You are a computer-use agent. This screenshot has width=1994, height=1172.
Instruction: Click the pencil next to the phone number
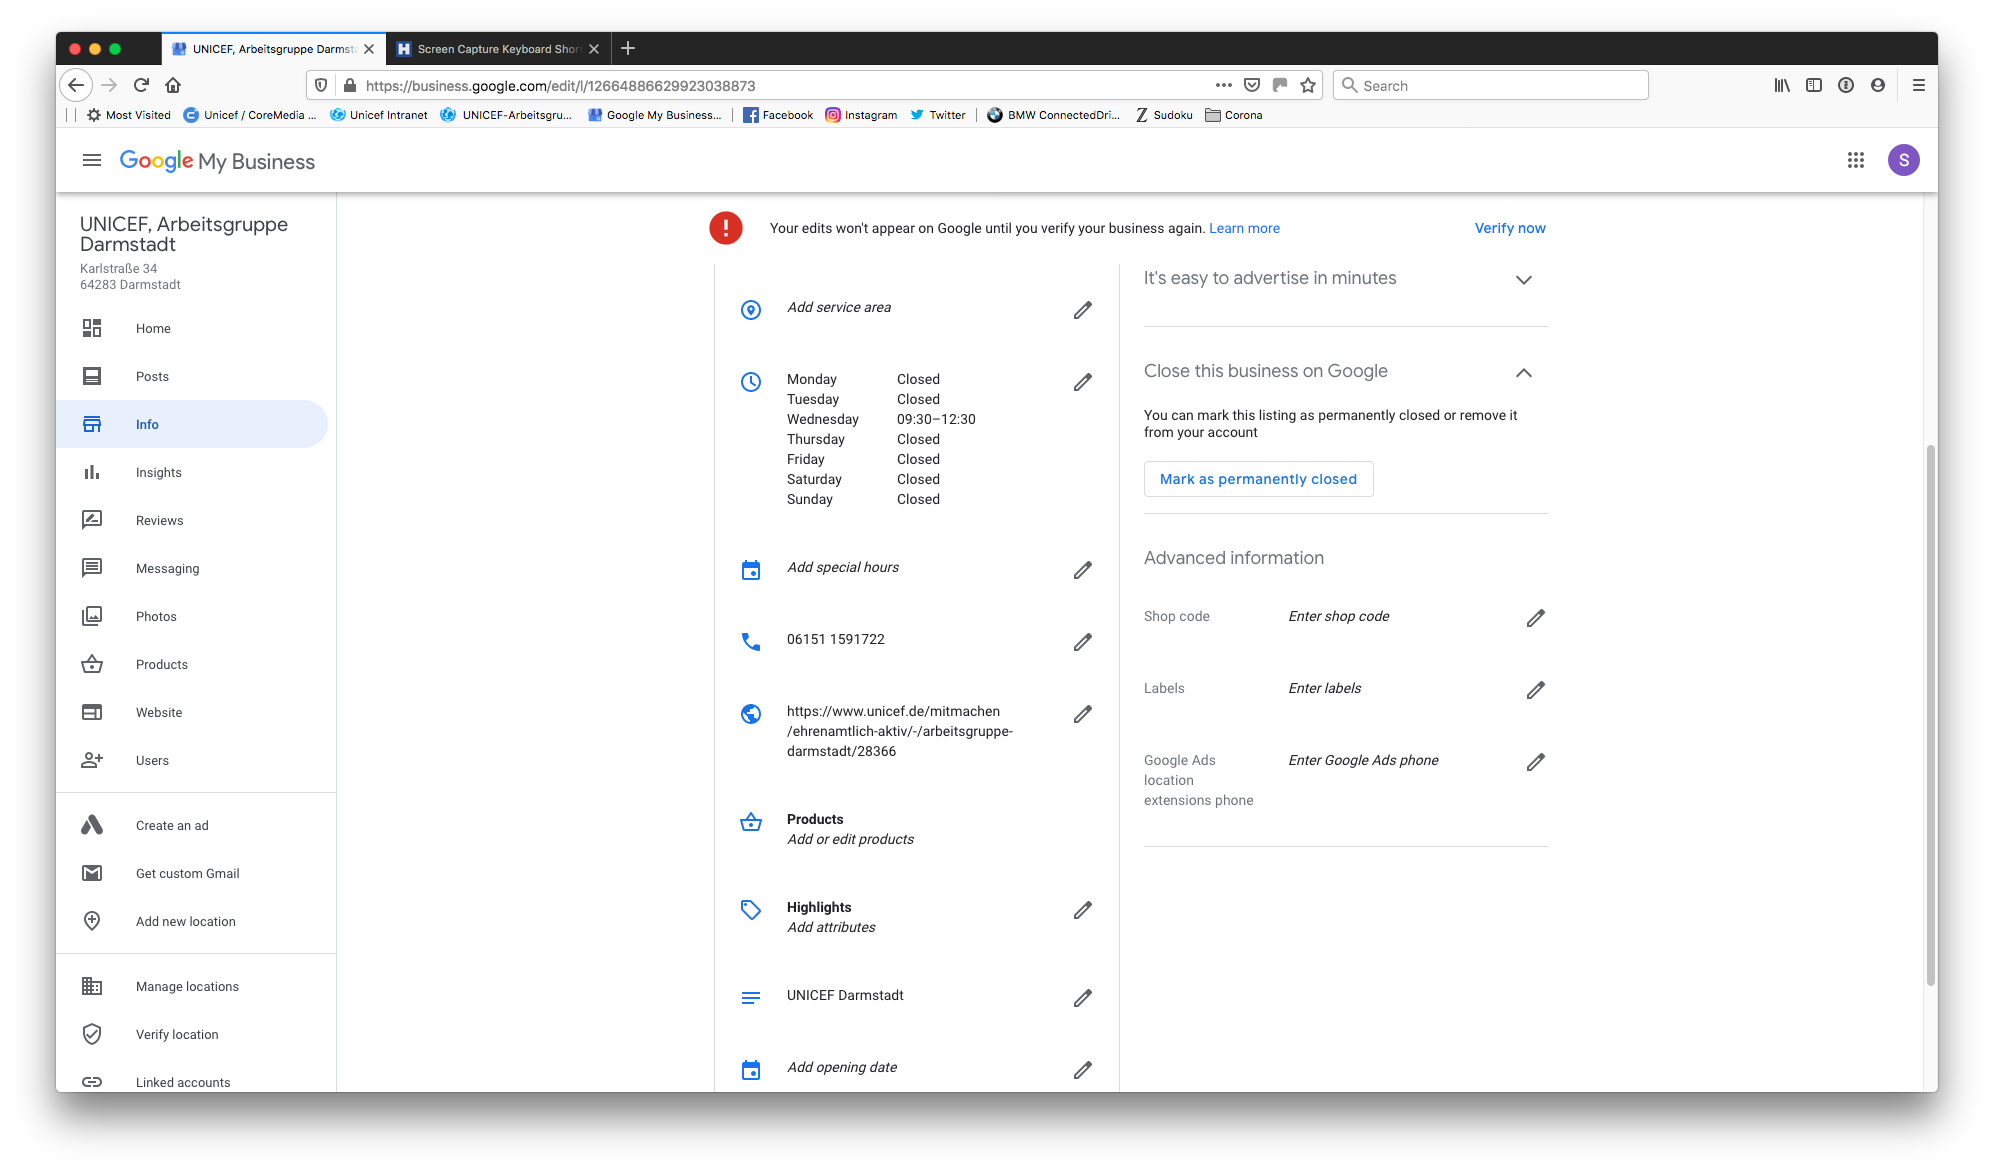click(x=1082, y=642)
